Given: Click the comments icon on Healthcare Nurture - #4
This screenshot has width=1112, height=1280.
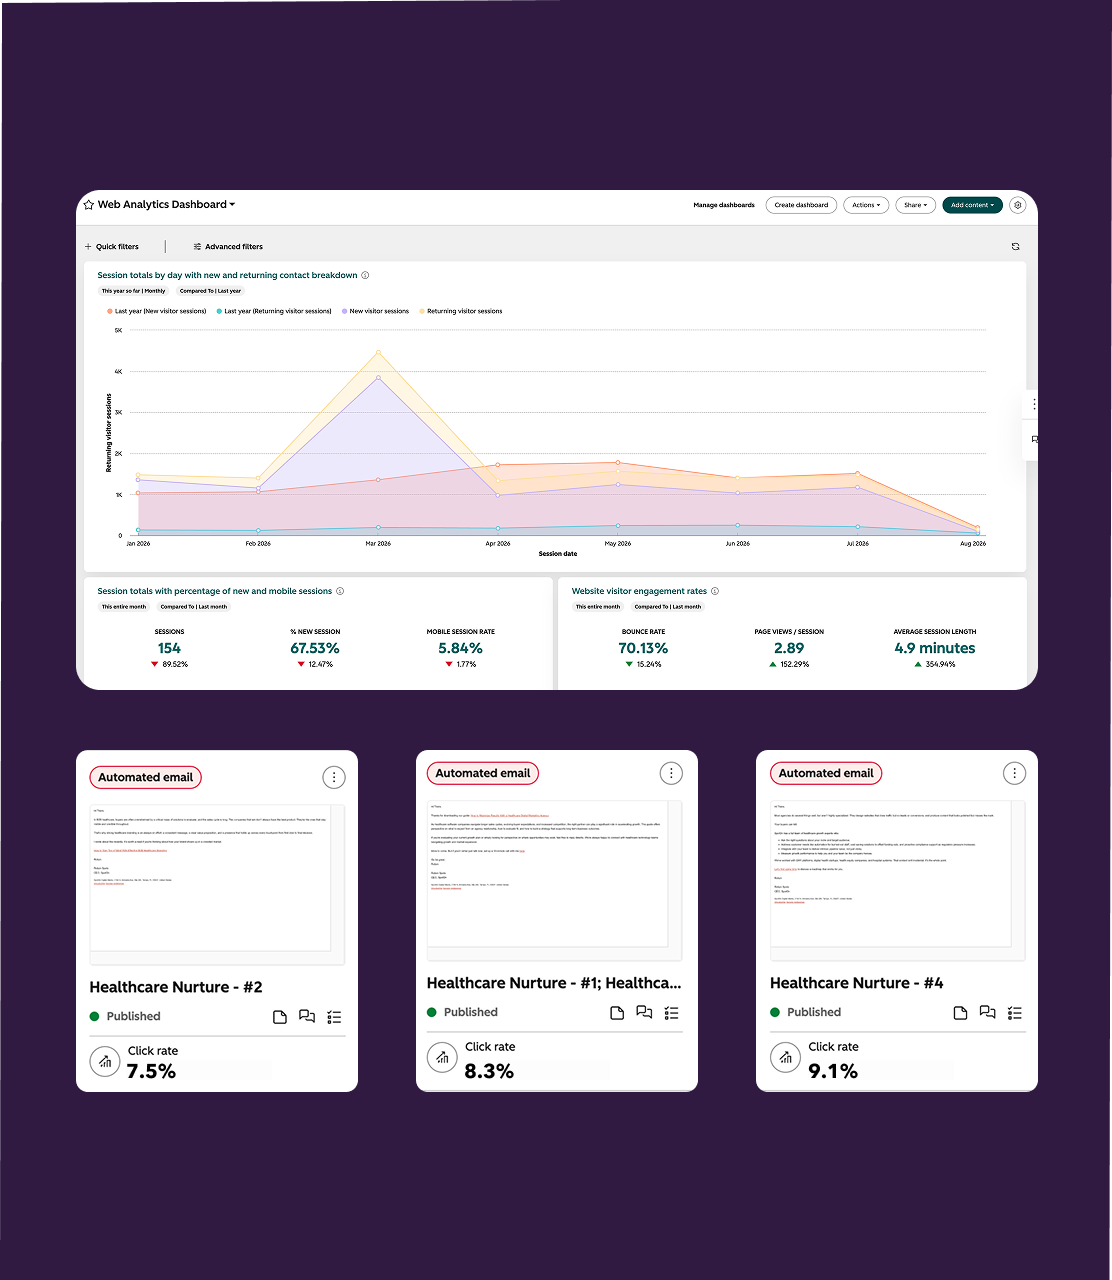Looking at the screenshot, I should (987, 1013).
